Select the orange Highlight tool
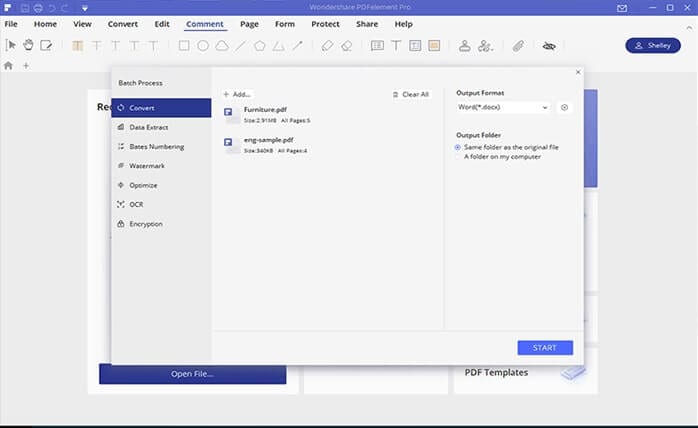This screenshot has width=698, height=428. pyautogui.click(x=77, y=45)
